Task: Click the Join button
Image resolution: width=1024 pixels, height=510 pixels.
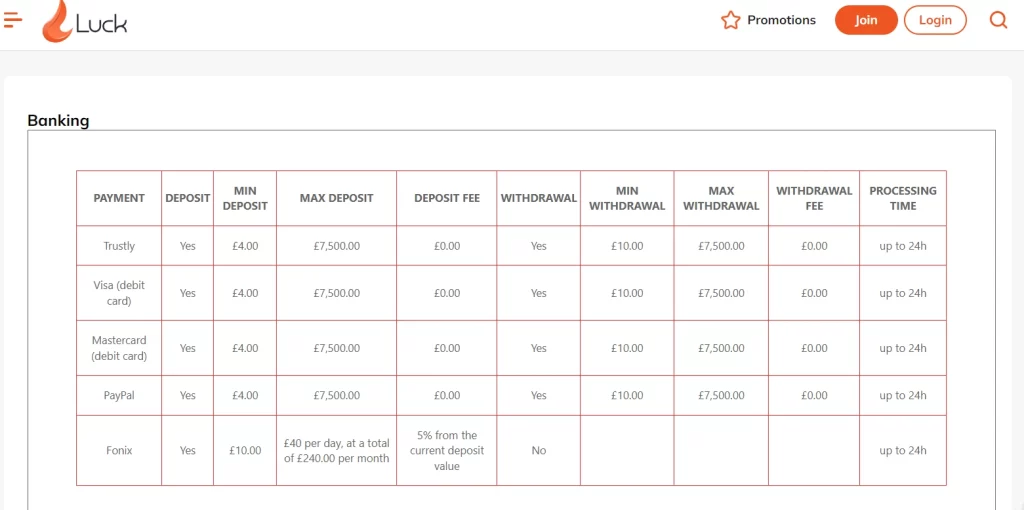Action: pyautogui.click(x=866, y=20)
